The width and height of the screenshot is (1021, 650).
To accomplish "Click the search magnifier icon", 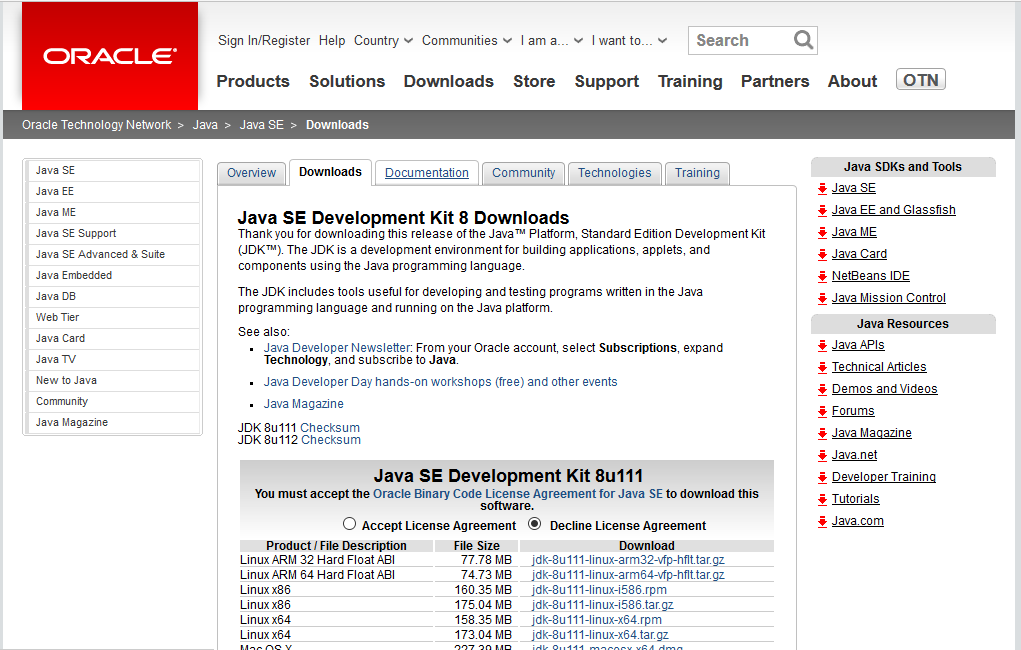I will [804, 40].
